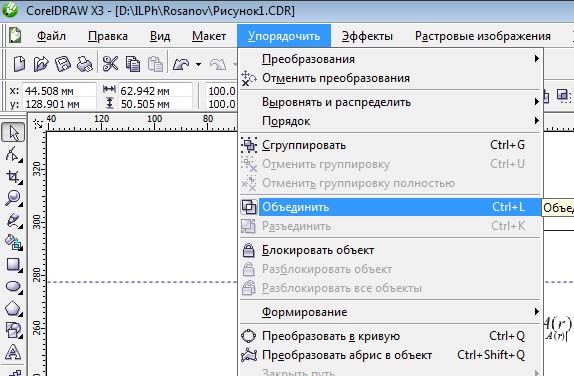The image size is (574, 376).
Task: Expand the Порядок submenu
Action: (x=390, y=121)
